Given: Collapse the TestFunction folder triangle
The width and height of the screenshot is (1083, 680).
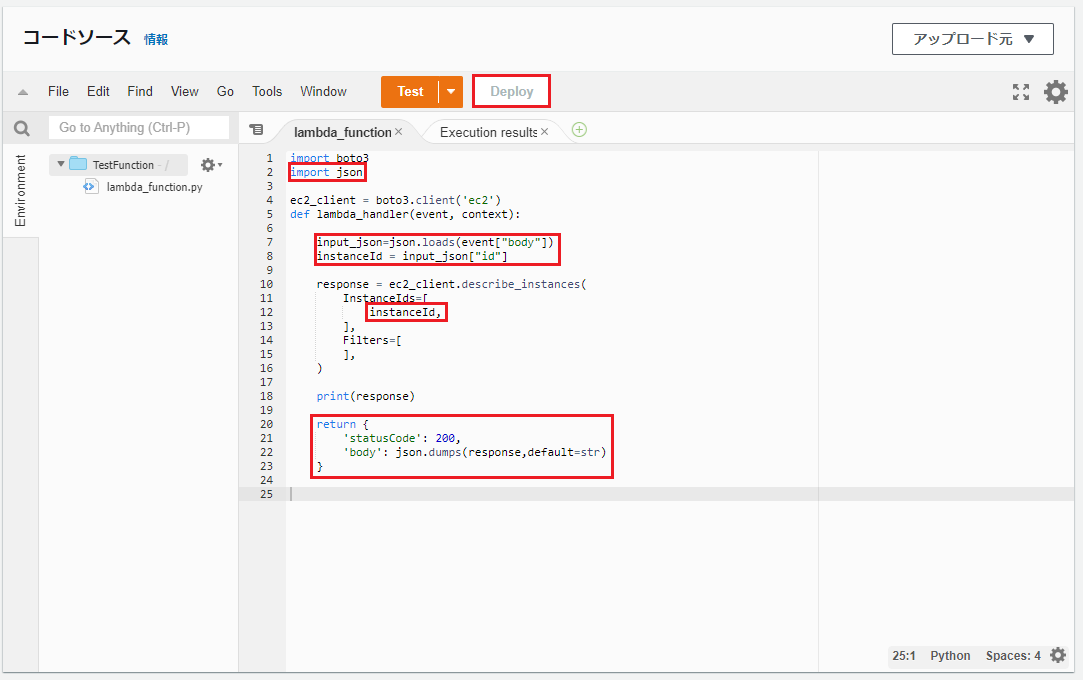Looking at the screenshot, I should coord(61,164).
